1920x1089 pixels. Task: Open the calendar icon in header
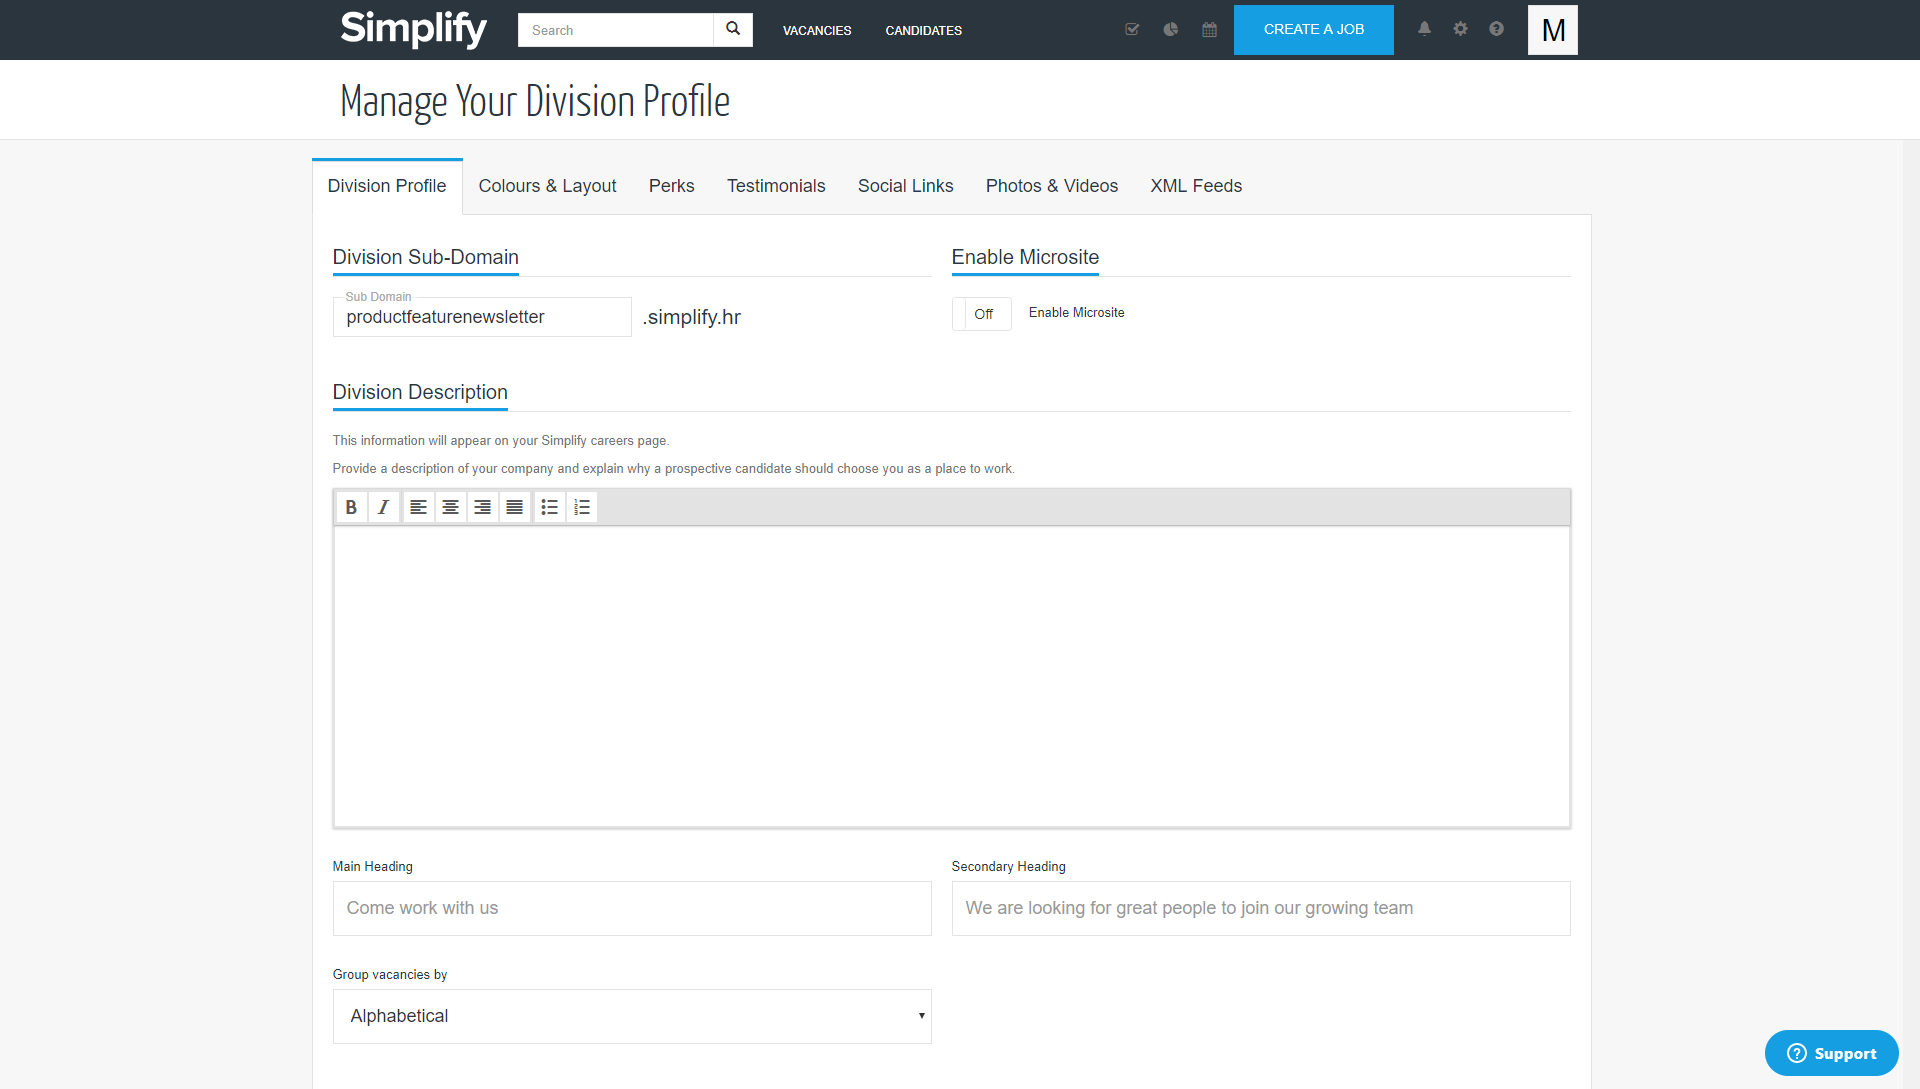[x=1210, y=29]
